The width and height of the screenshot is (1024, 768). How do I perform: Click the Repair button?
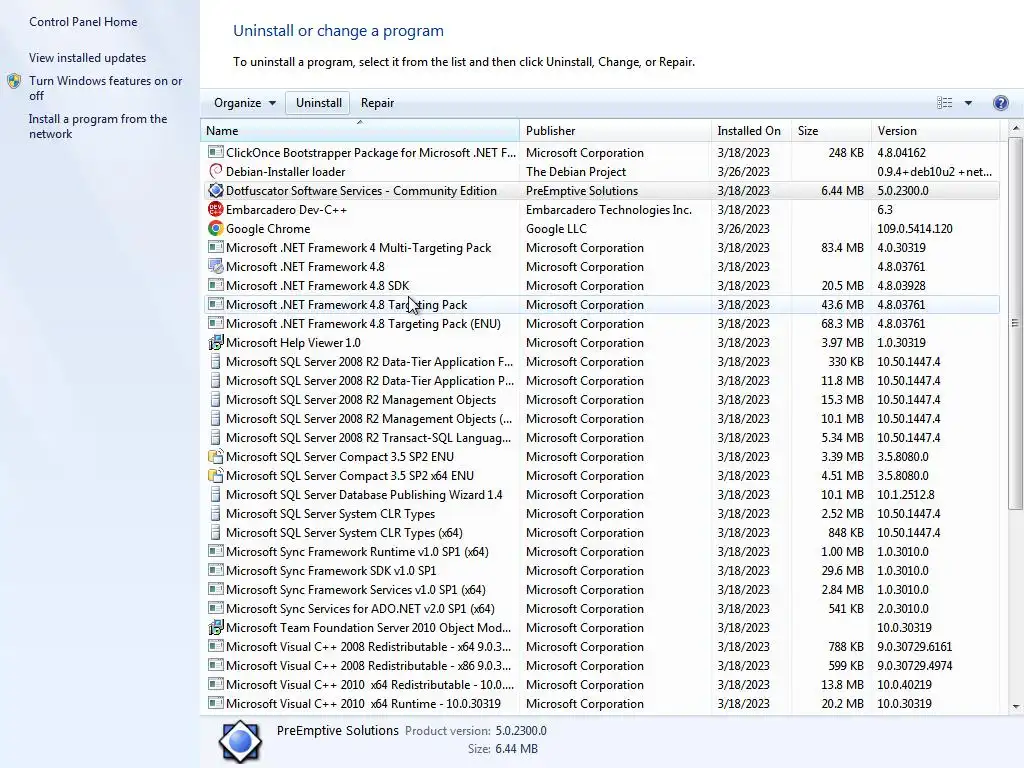377,103
